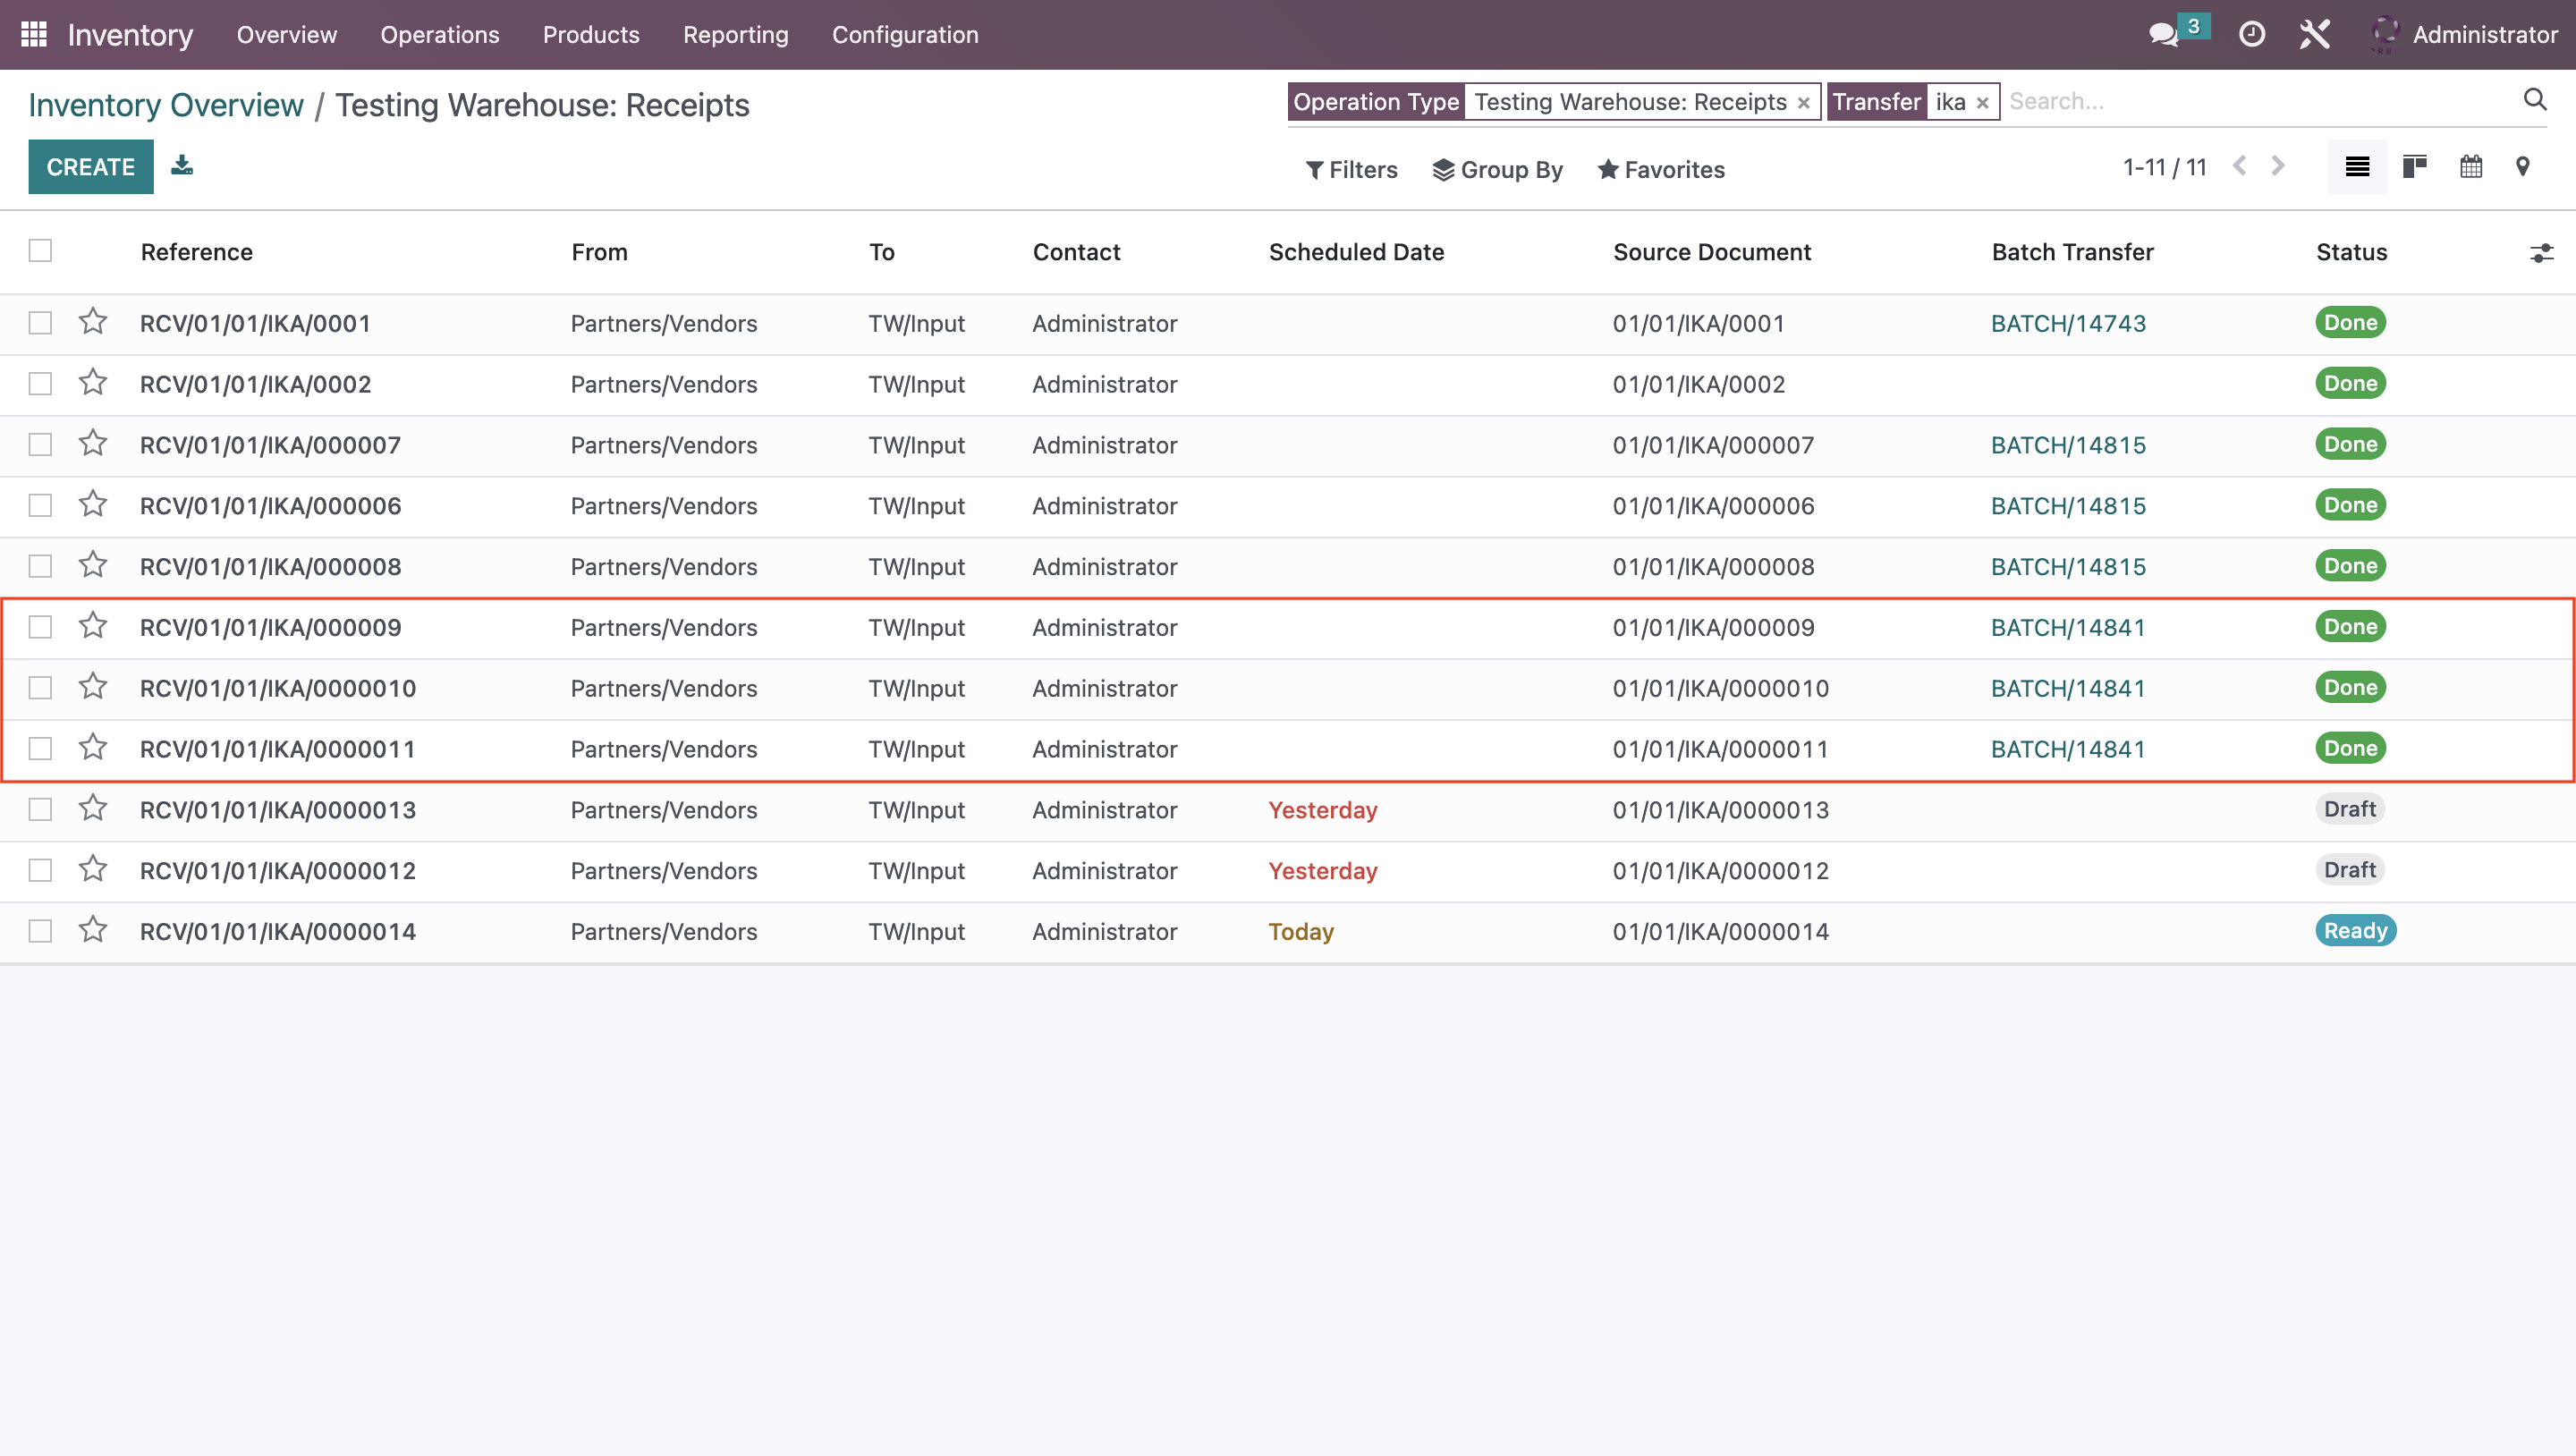Open the Products menu
The height and width of the screenshot is (1456, 2576).
591,35
